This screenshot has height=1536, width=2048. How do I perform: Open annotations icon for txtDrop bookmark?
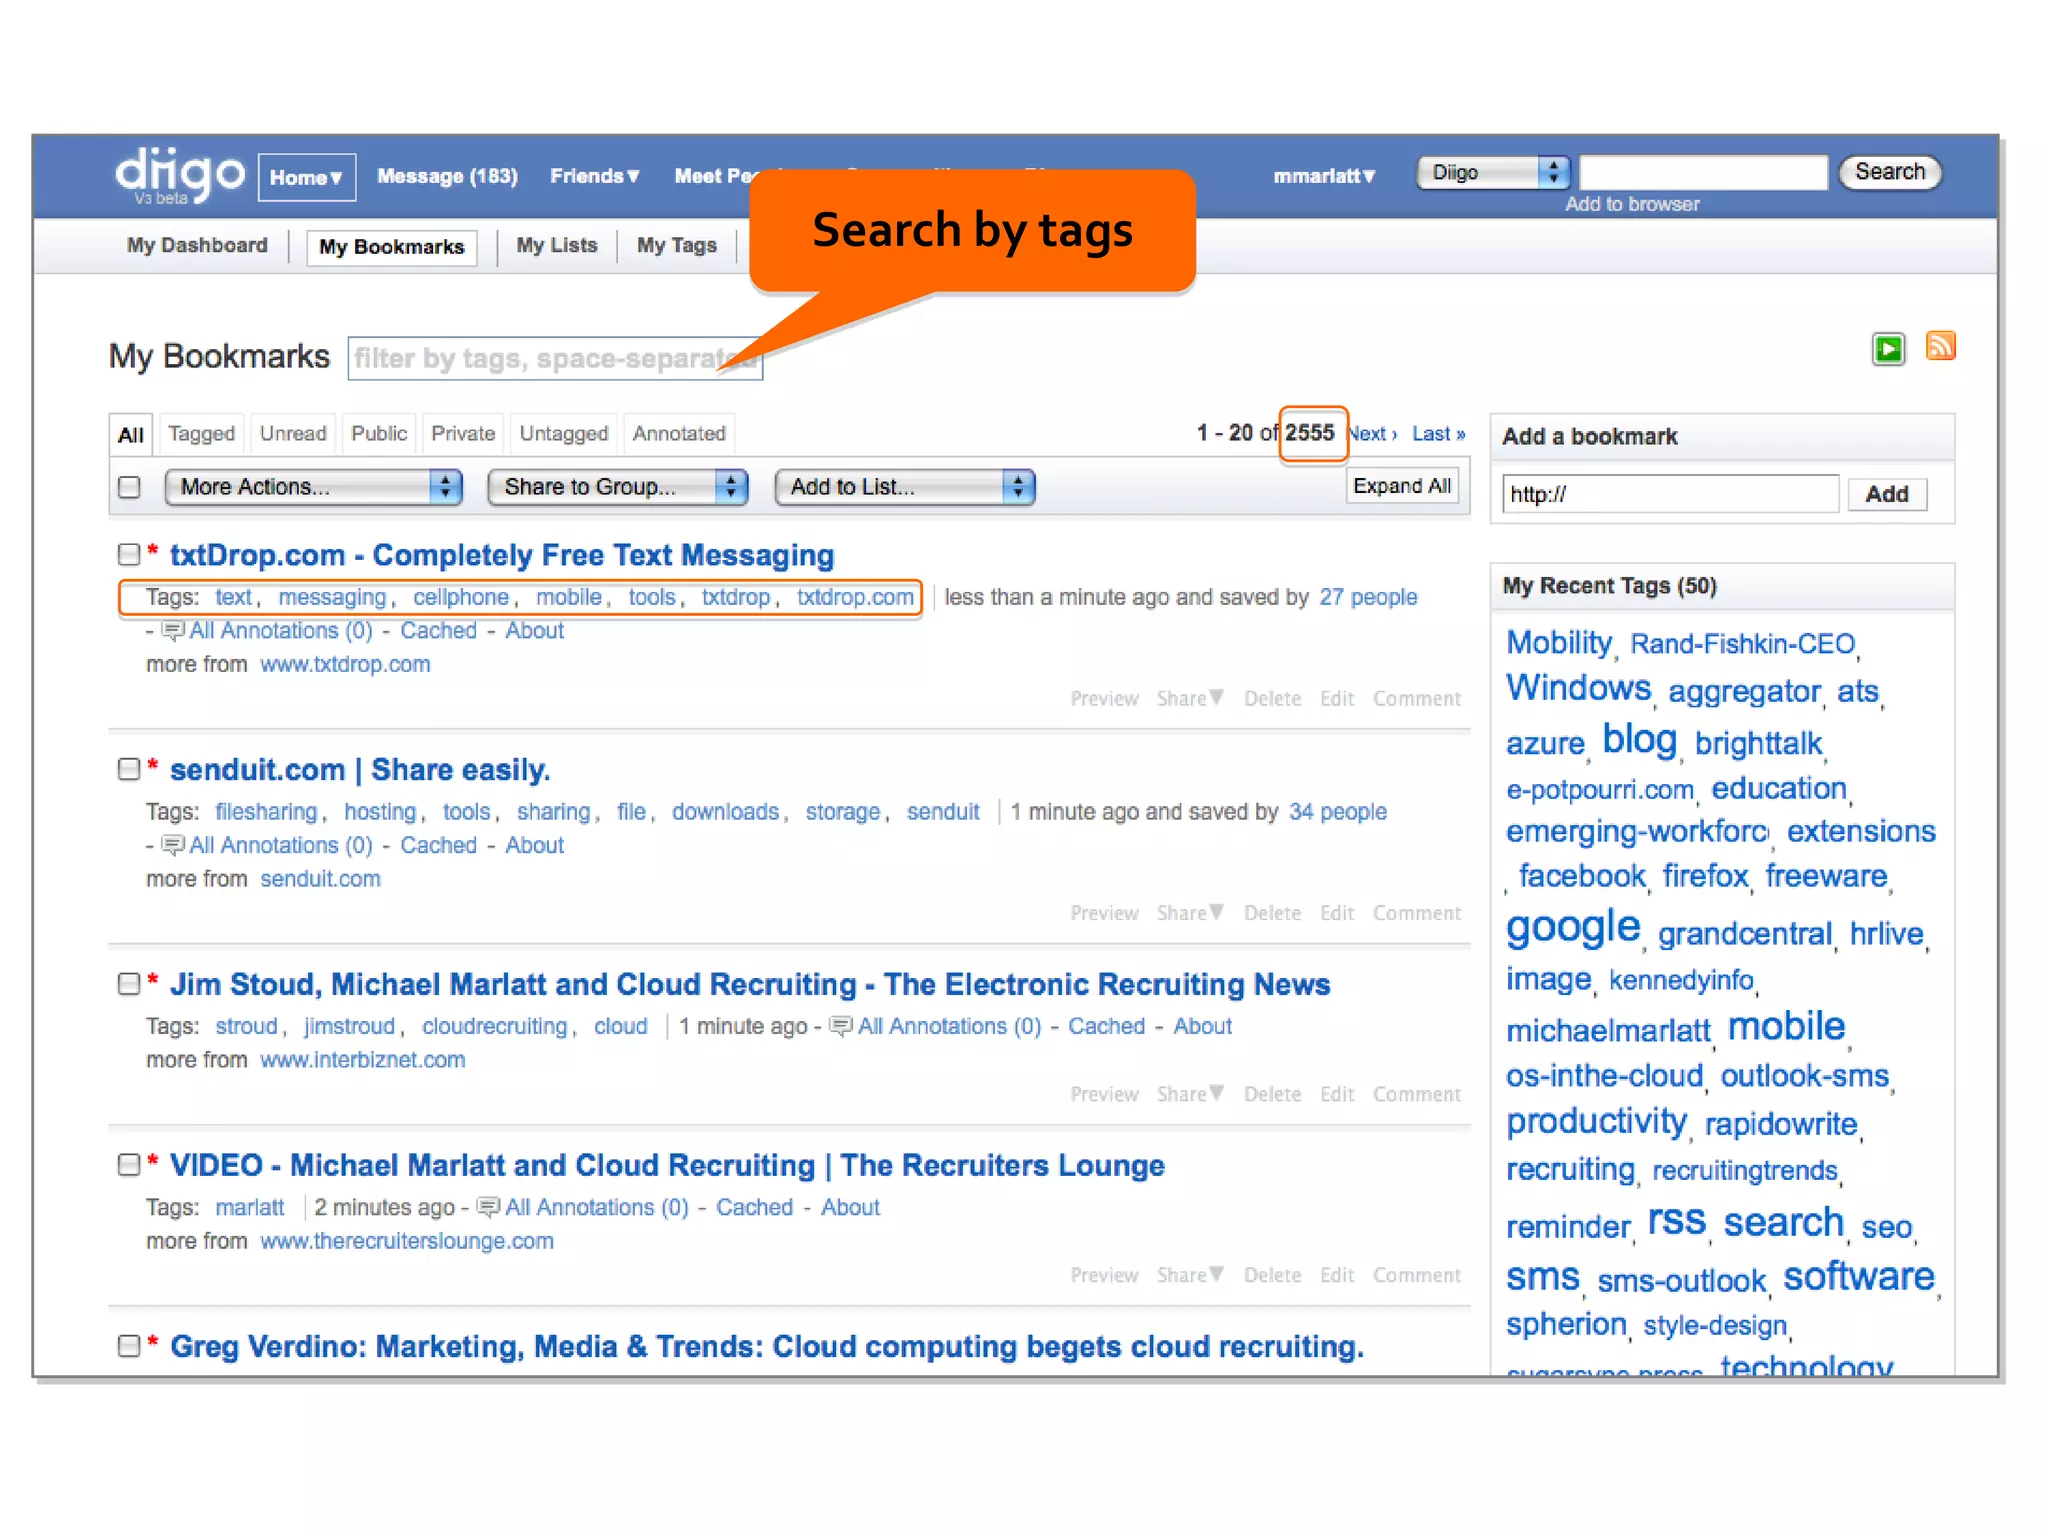click(173, 631)
